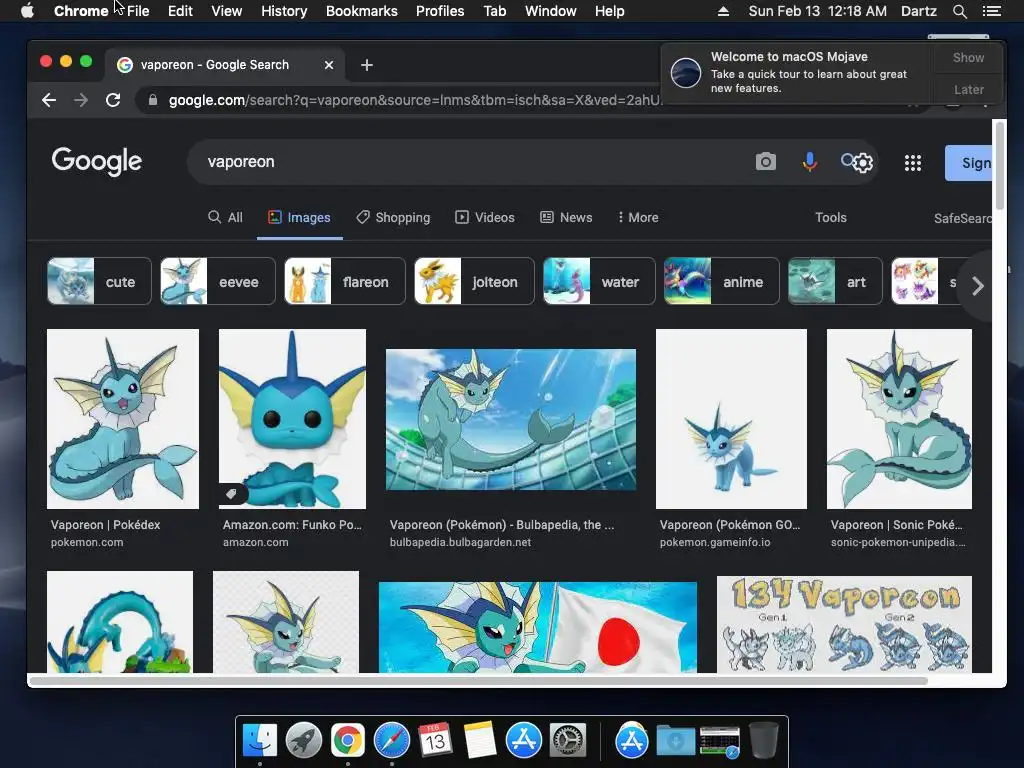Select the Images tab
The height and width of the screenshot is (768, 1024).
299,217
